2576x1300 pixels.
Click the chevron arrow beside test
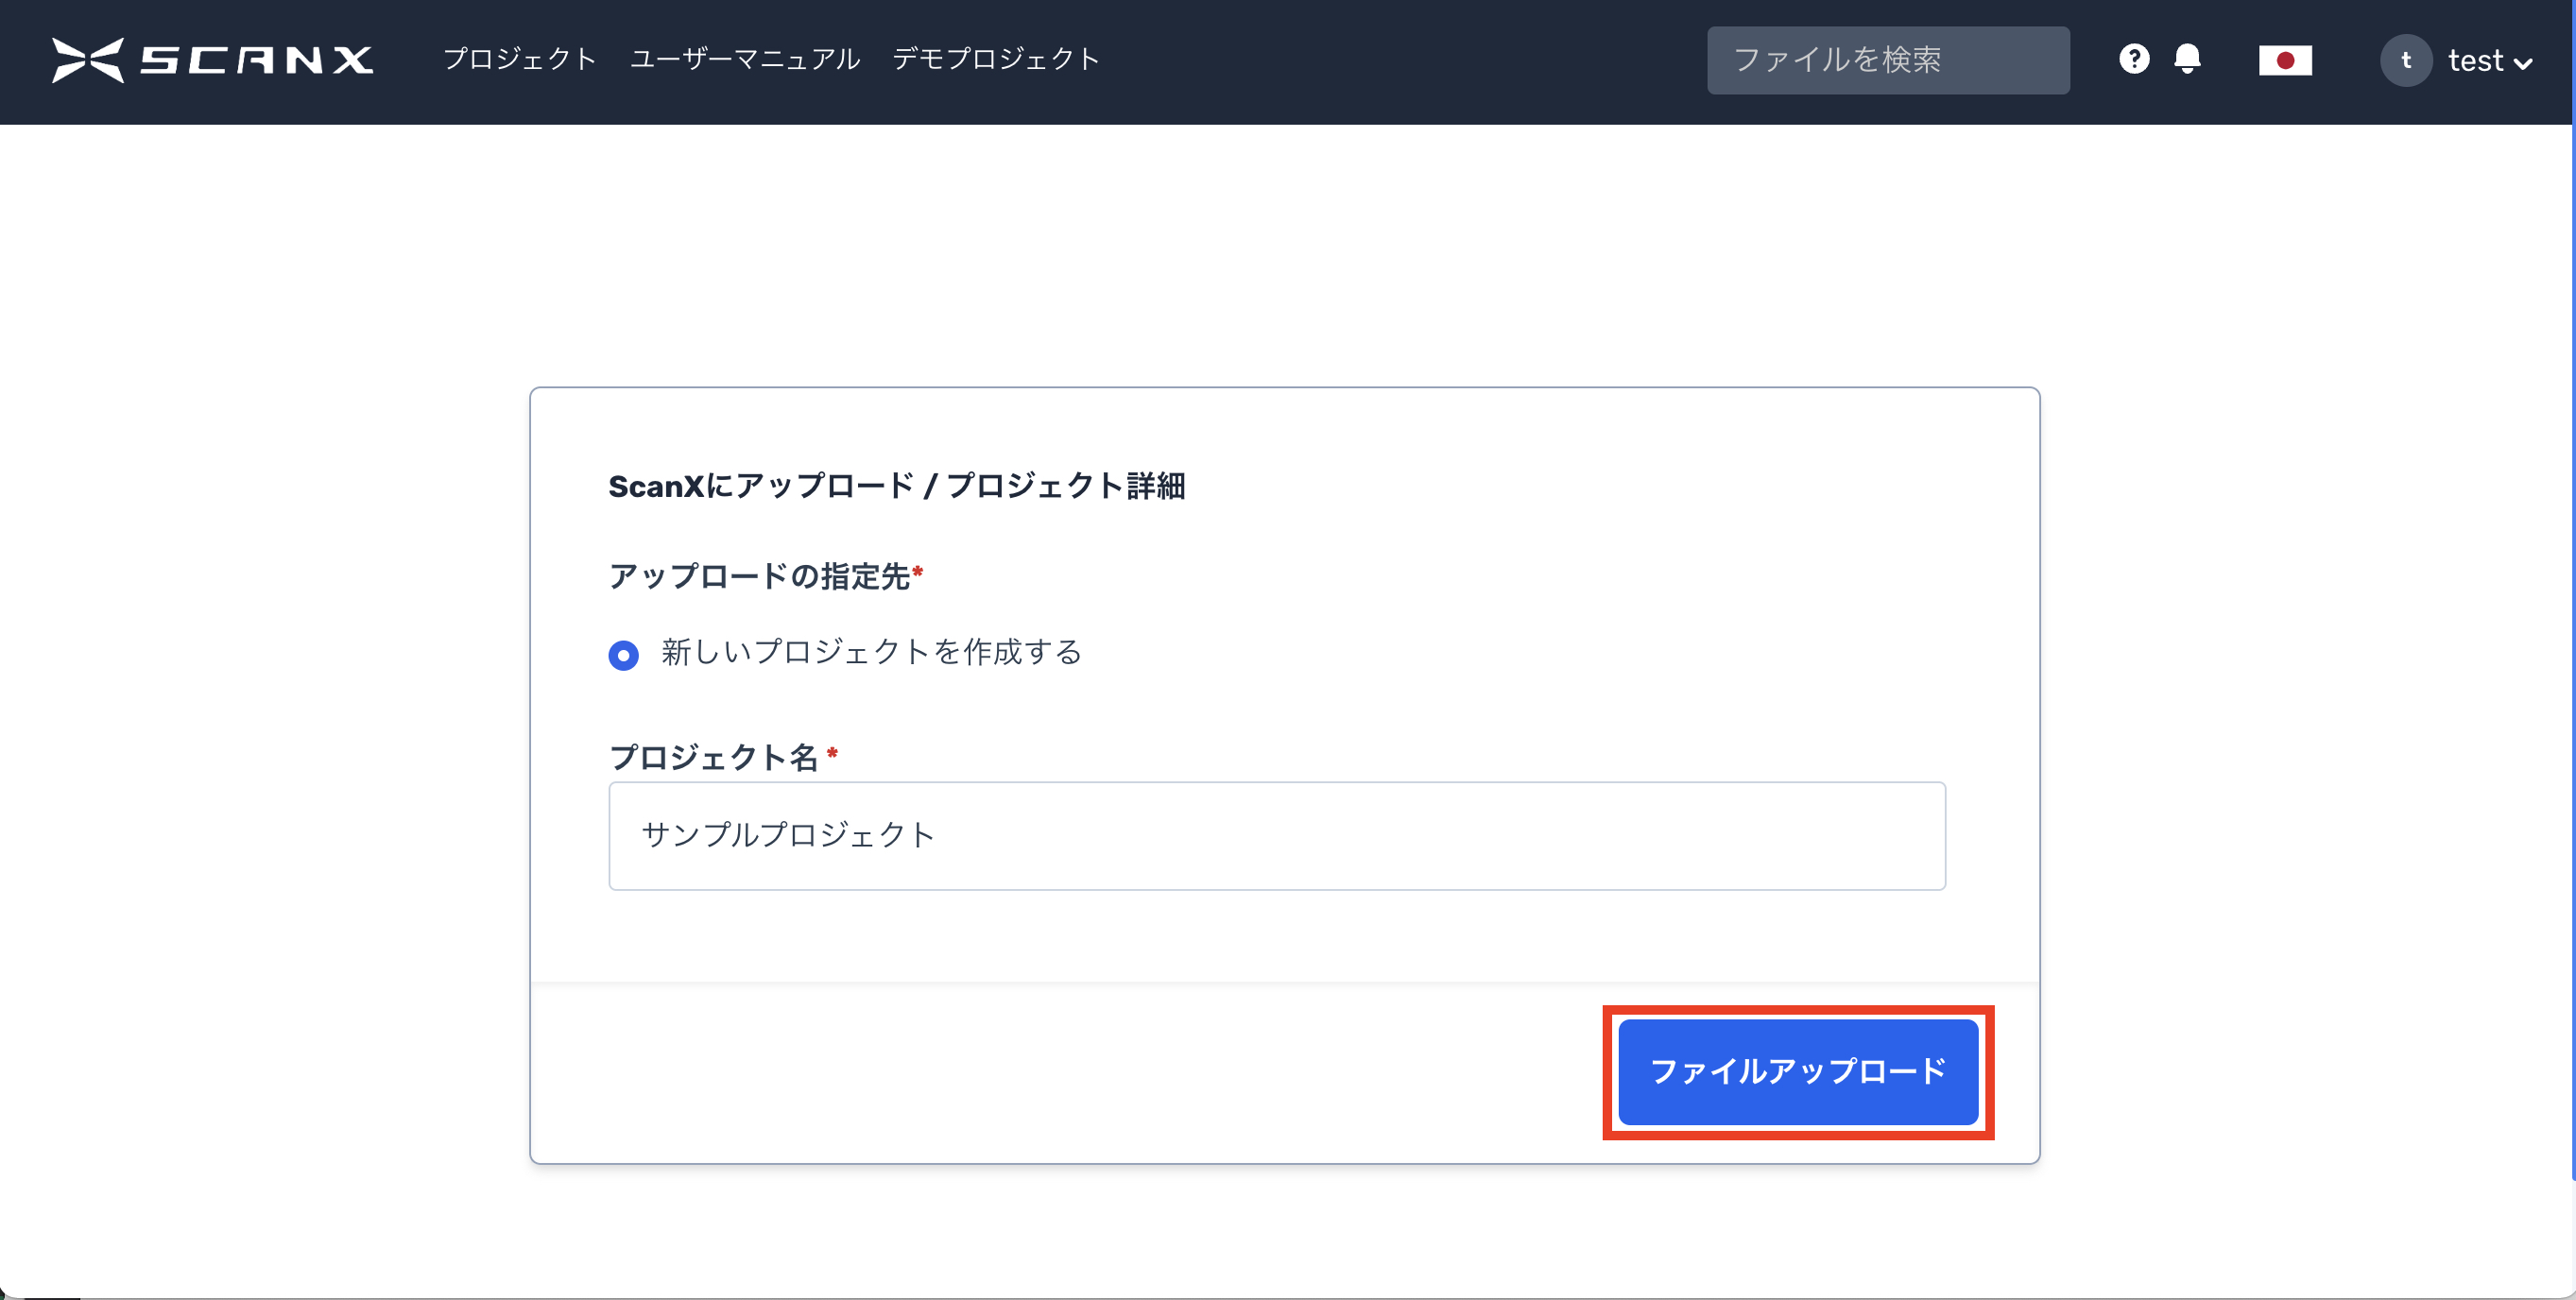[x=2523, y=64]
